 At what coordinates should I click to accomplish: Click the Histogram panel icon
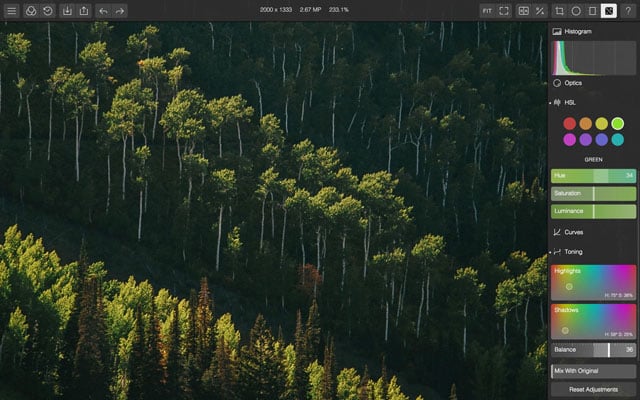tap(557, 31)
